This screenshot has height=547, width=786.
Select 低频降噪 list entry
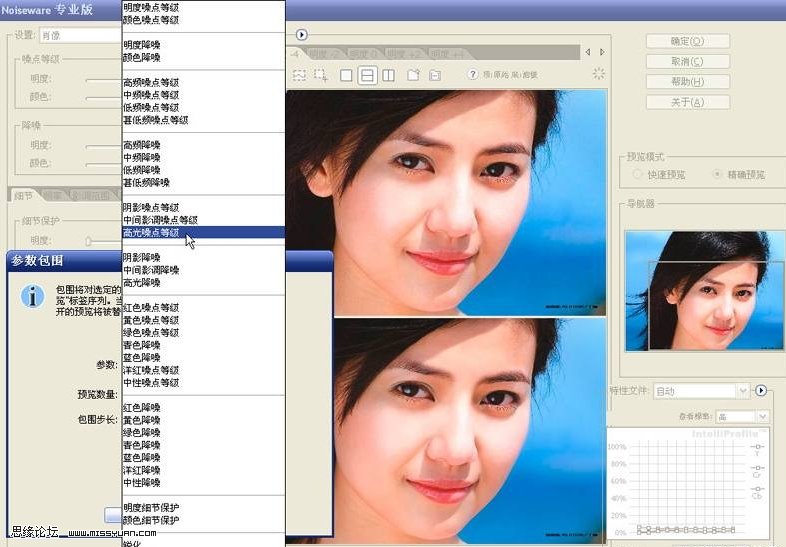coord(204,170)
